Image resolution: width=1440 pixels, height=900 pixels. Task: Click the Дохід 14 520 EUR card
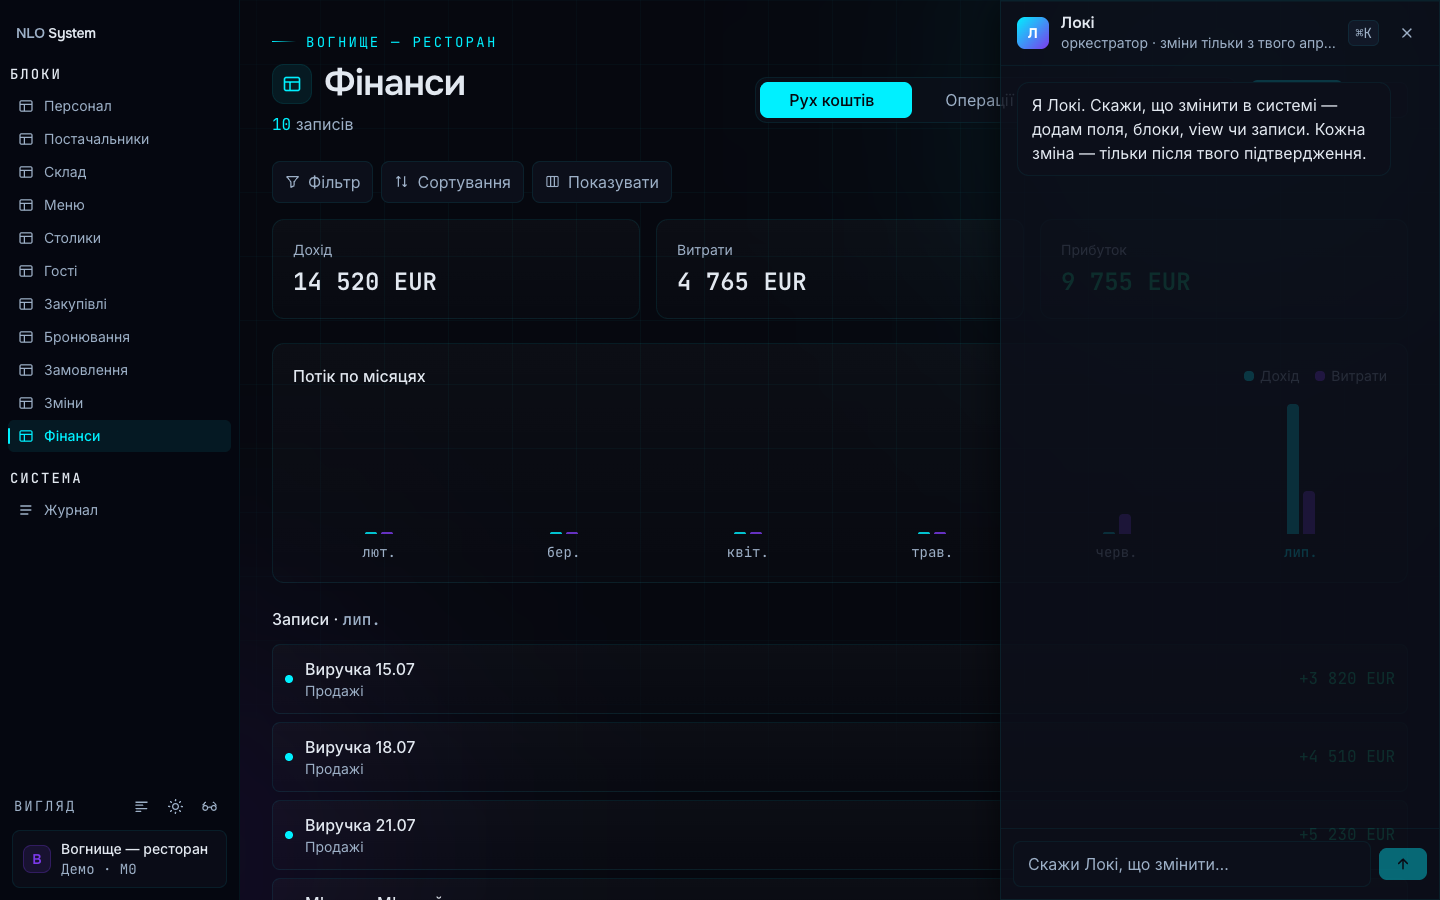(456, 269)
